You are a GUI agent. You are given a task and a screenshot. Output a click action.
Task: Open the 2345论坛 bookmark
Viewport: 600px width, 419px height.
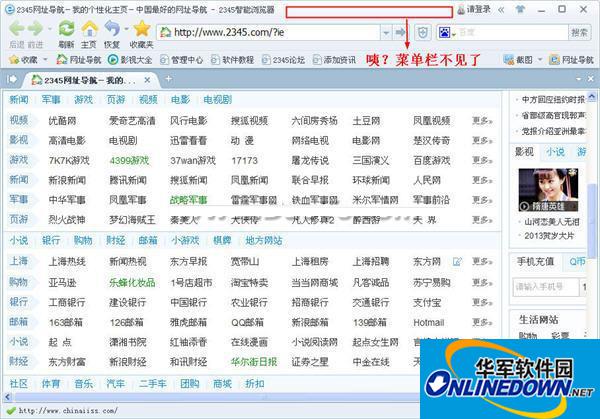(x=284, y=60)
